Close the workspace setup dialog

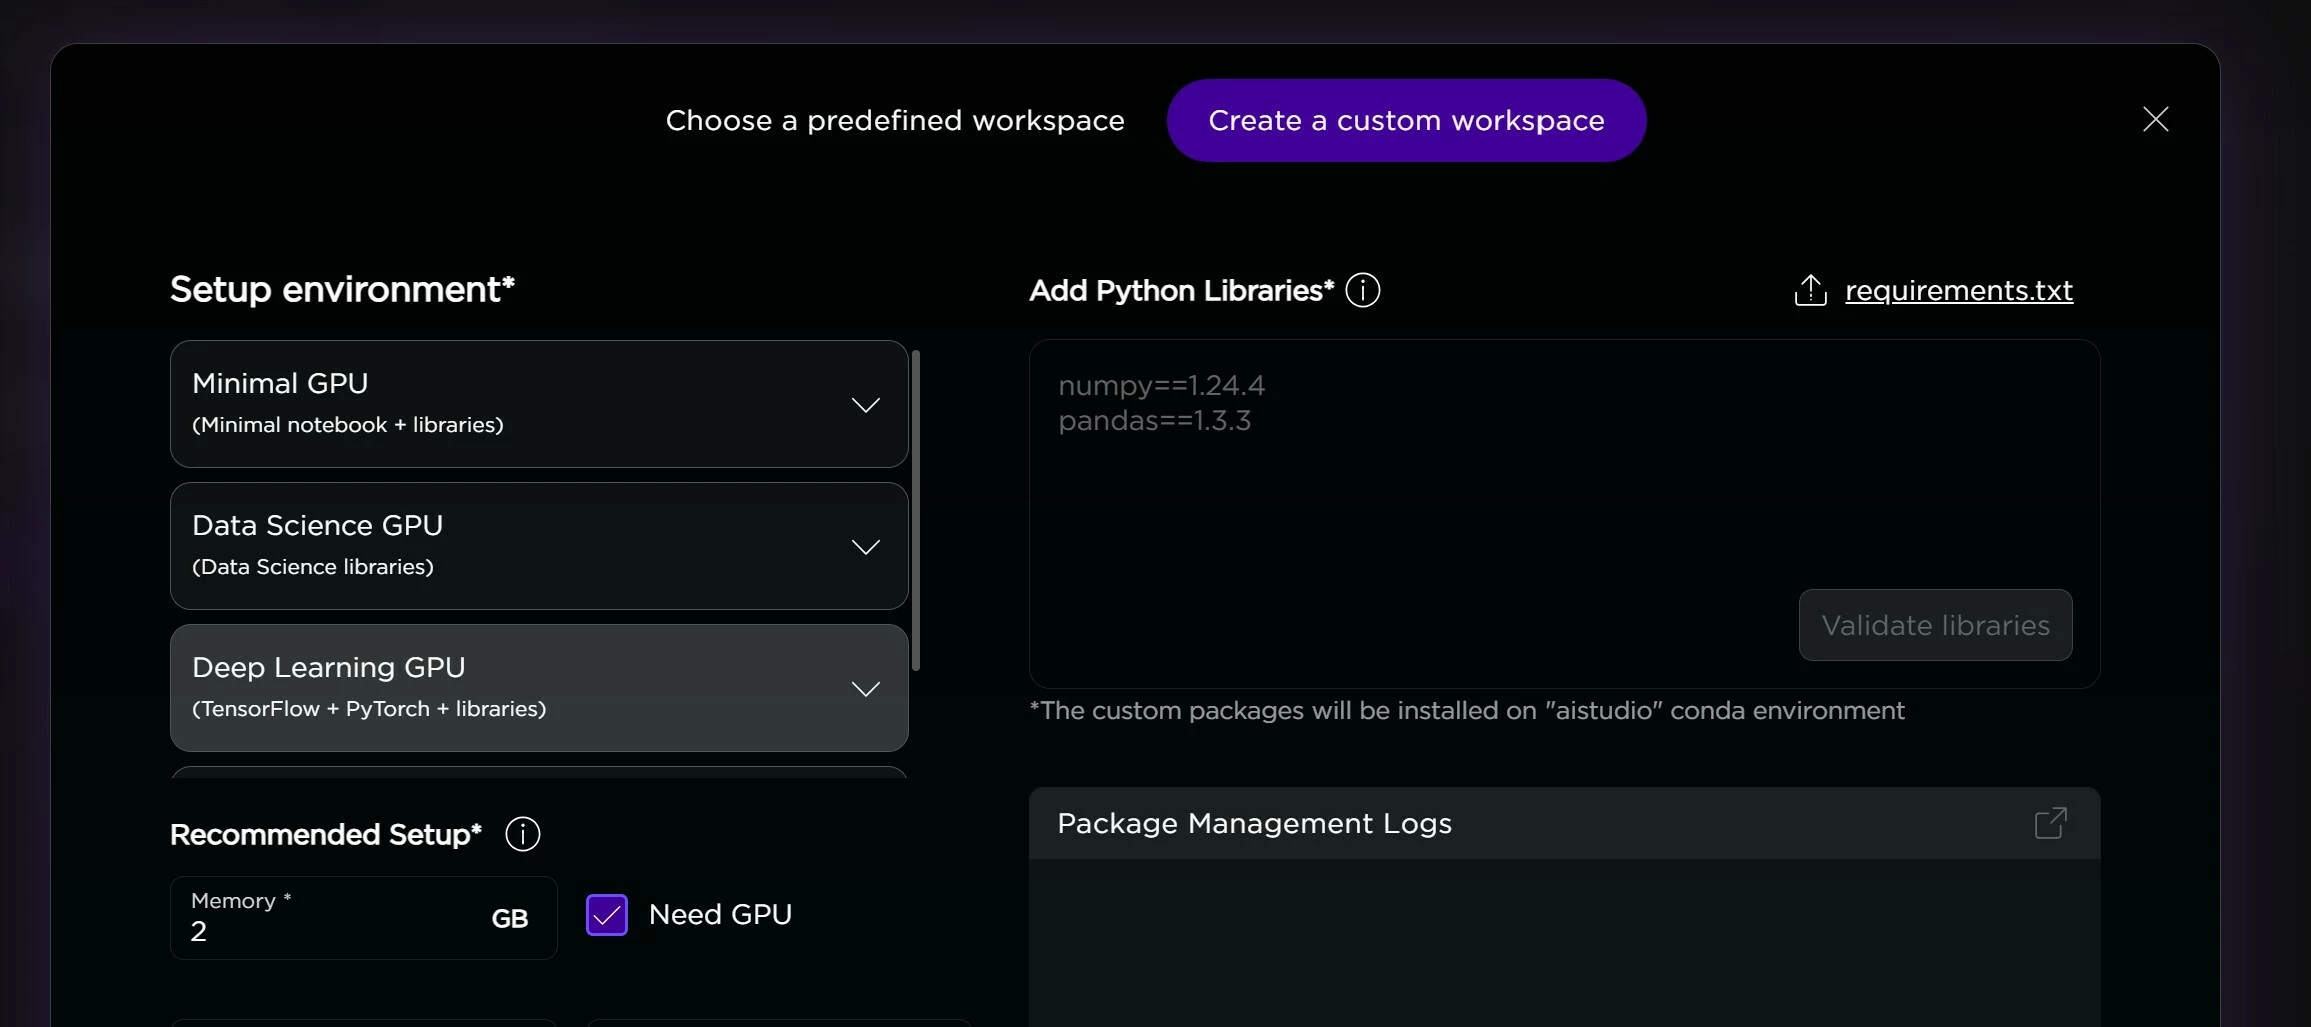coord(2156,119)
